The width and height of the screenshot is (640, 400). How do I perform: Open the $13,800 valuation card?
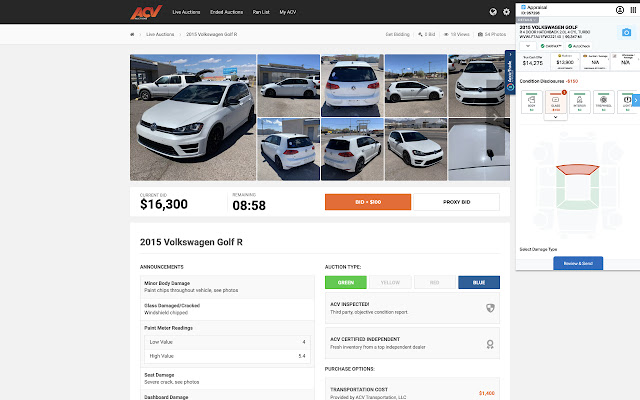click(x=565, y=61)
